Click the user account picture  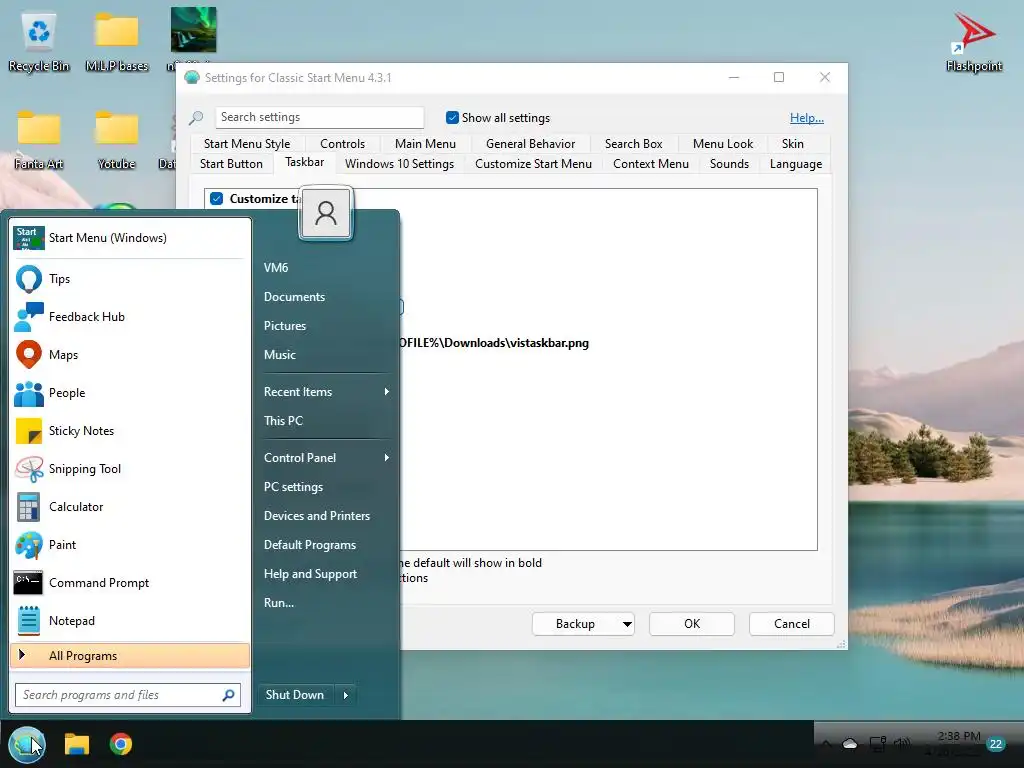pos(326,214)
